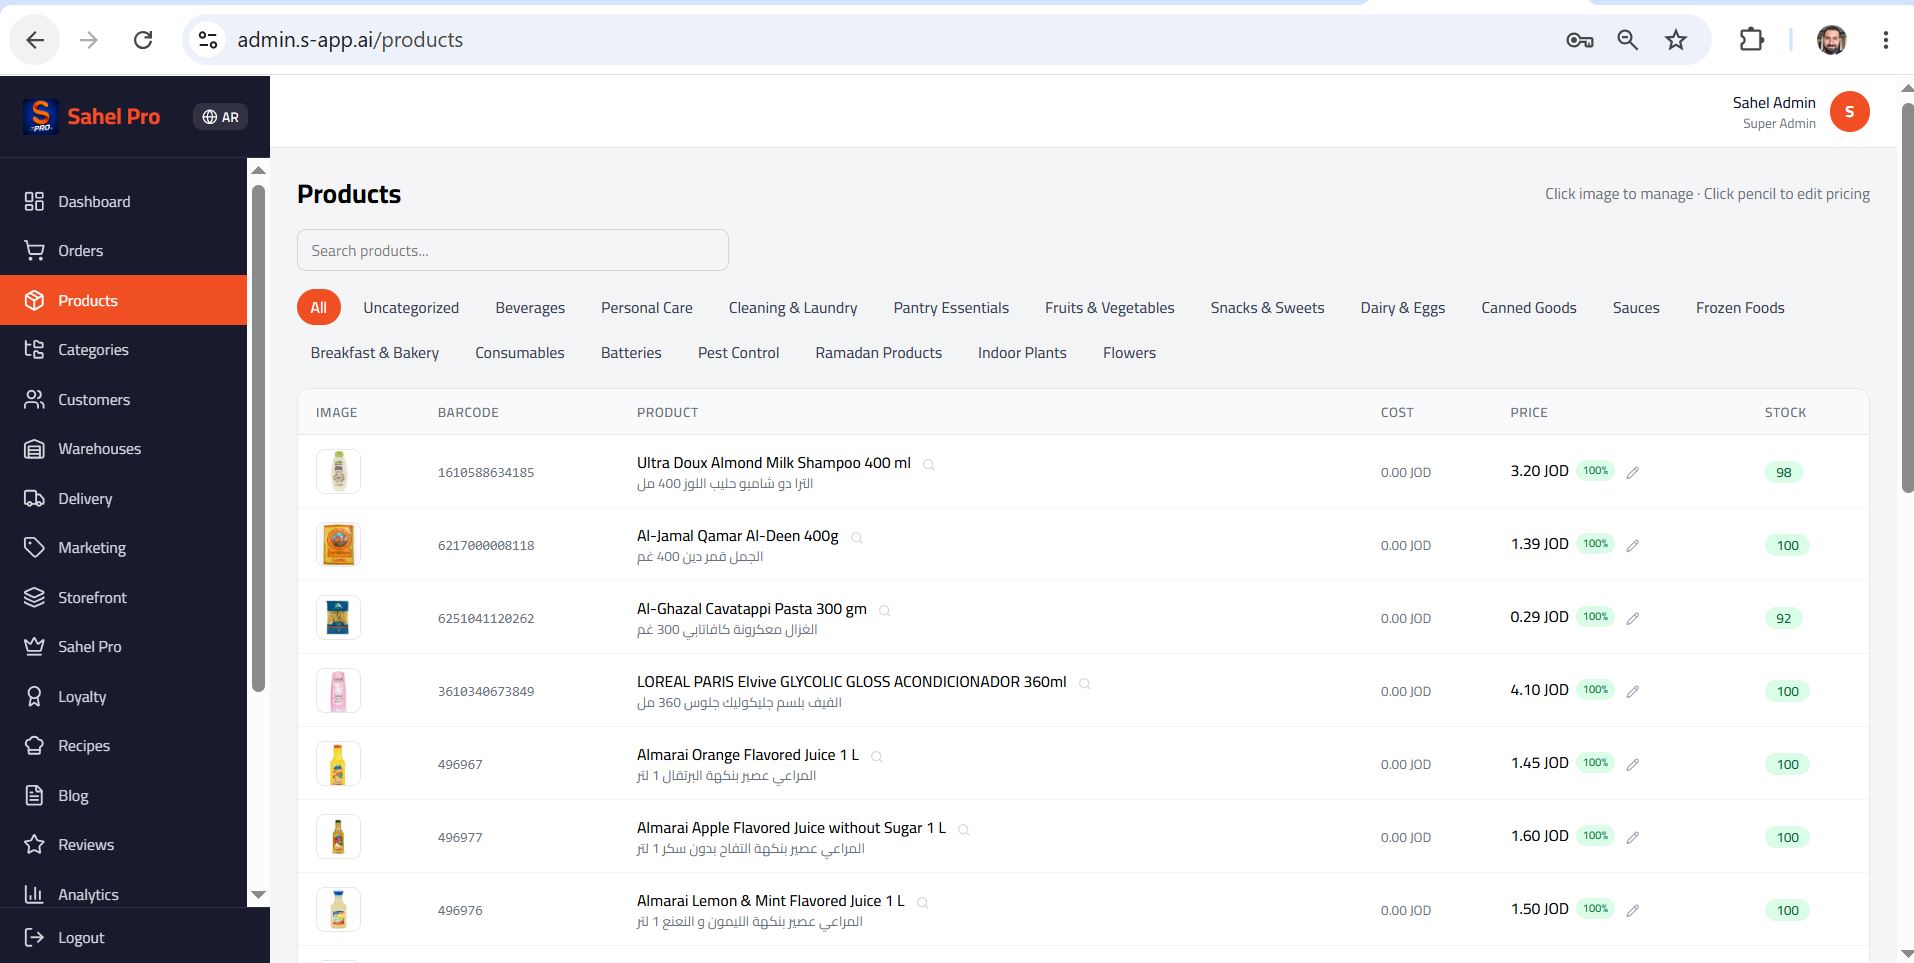Open Ultra Doux shampoo product image

(x=338, y=472)
